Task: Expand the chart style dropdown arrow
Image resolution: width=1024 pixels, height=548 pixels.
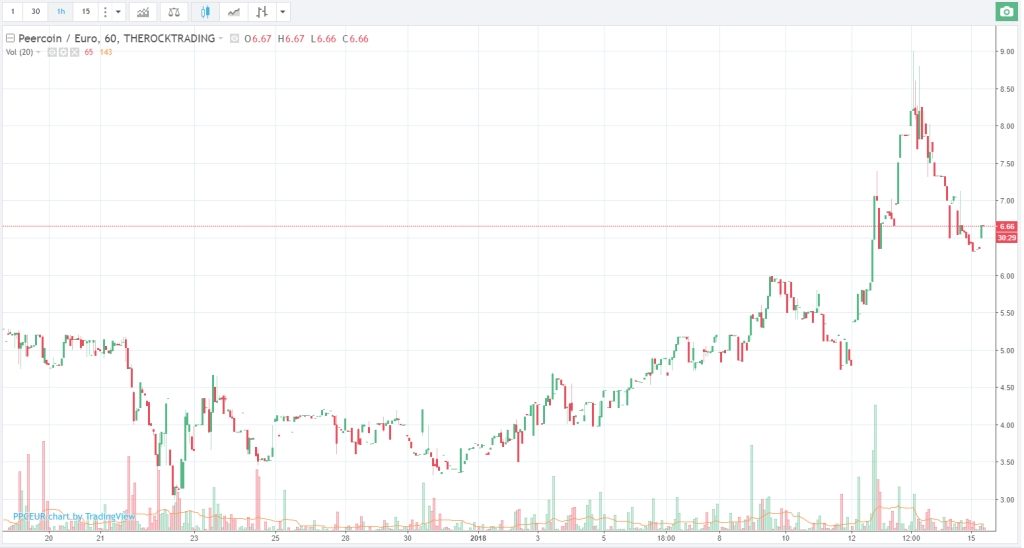Action: tap(283, 12)
